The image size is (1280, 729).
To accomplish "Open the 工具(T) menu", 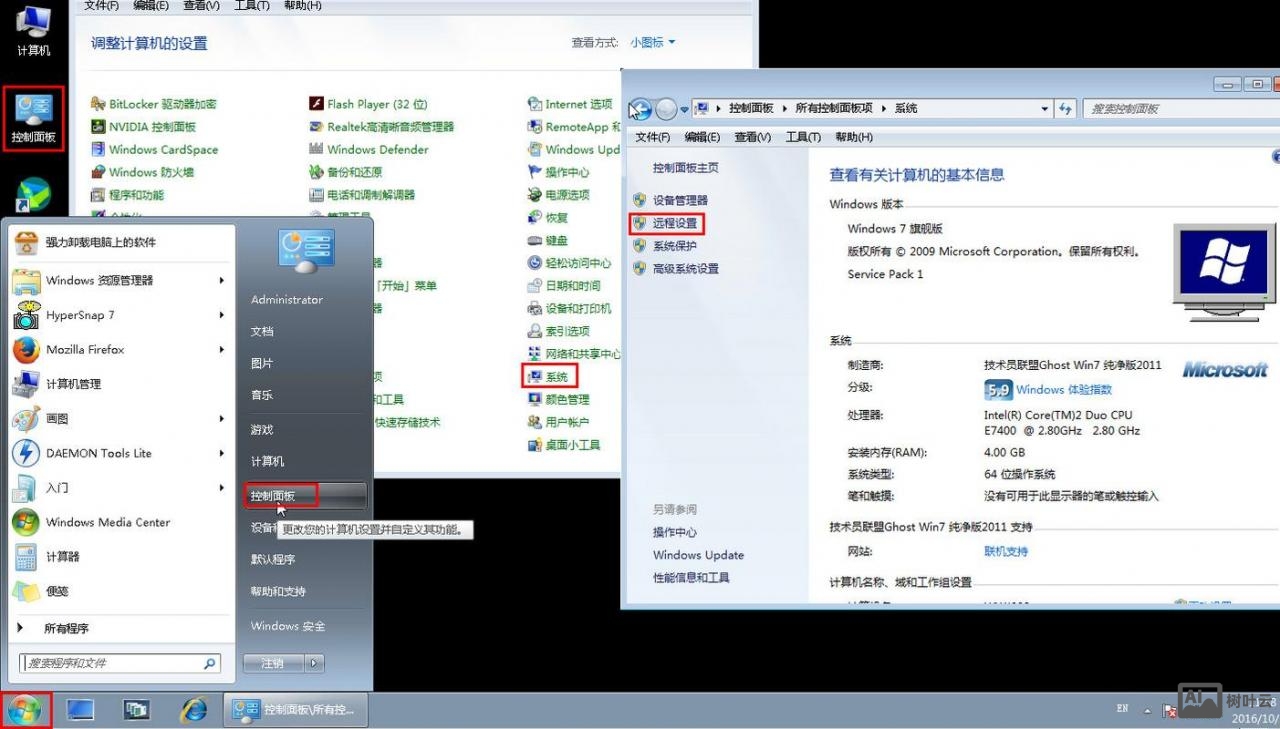I will 803,137.
